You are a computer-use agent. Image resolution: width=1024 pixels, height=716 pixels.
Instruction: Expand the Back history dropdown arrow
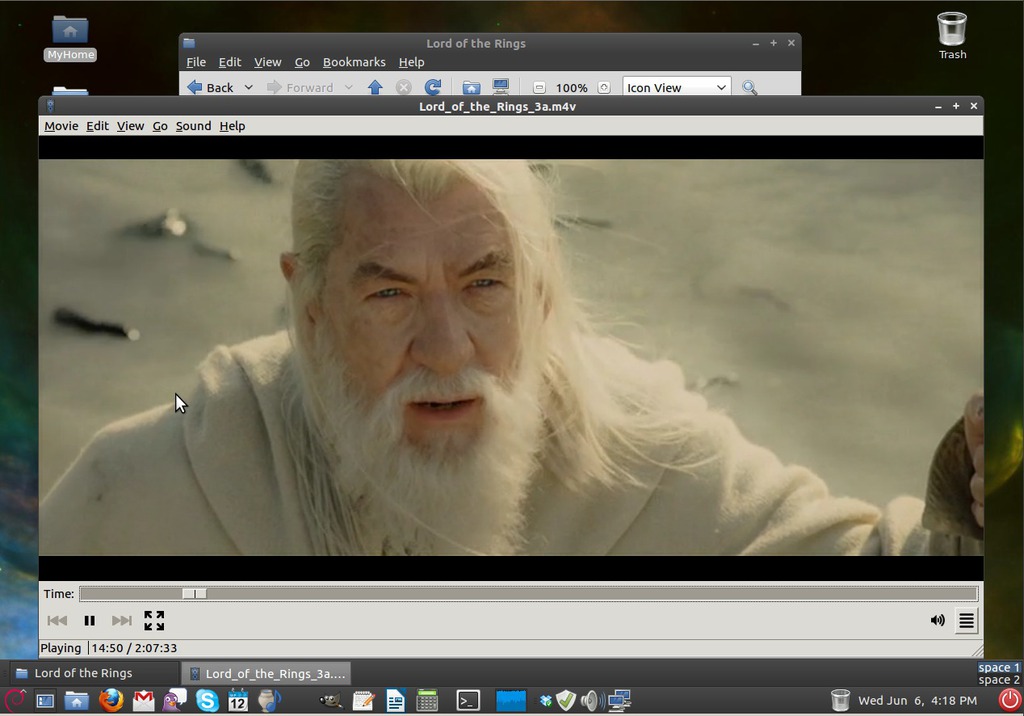[x=248, y=88]
